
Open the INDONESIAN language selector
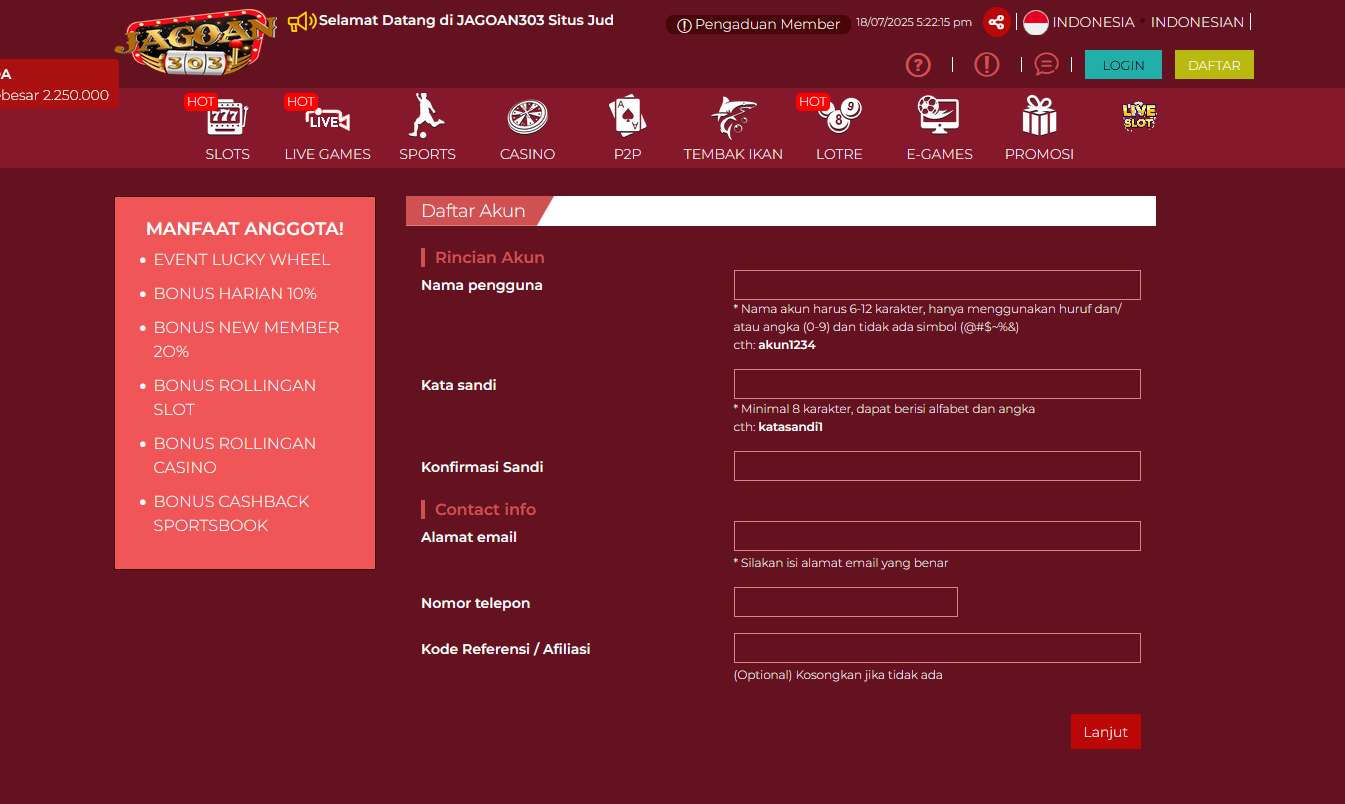(1197, 22)
